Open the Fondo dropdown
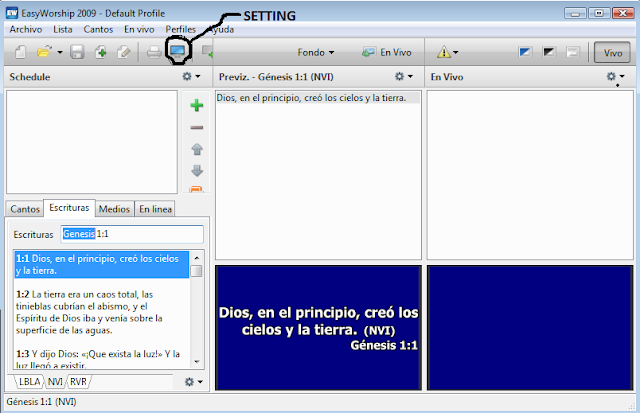The width and height of the screenshot is (640, 413). pyautogui.click(x=316, y=52)
